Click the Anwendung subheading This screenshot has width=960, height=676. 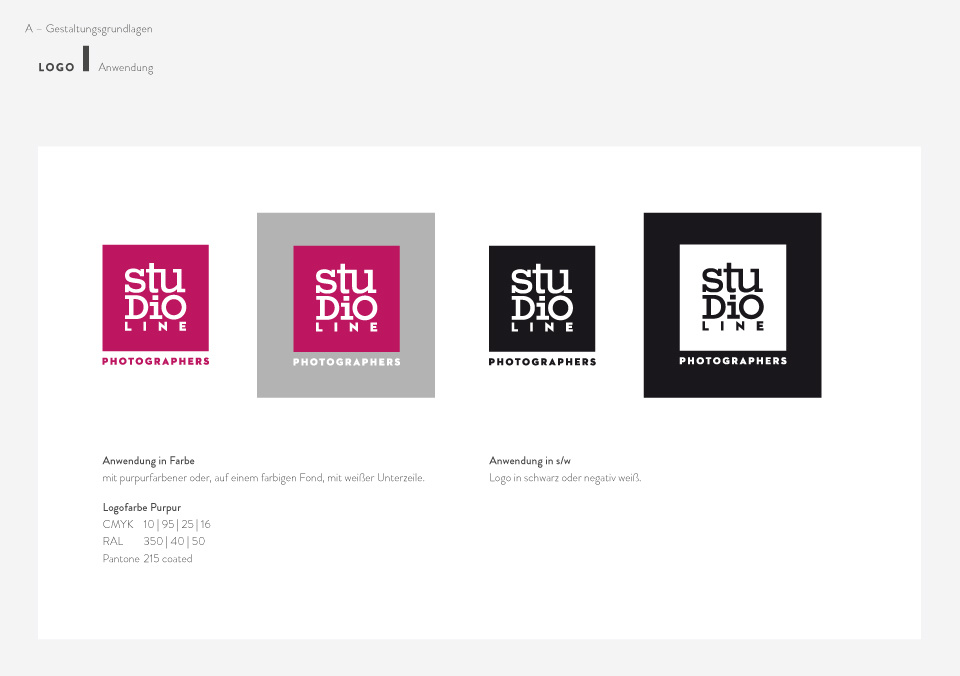point(126,67)
